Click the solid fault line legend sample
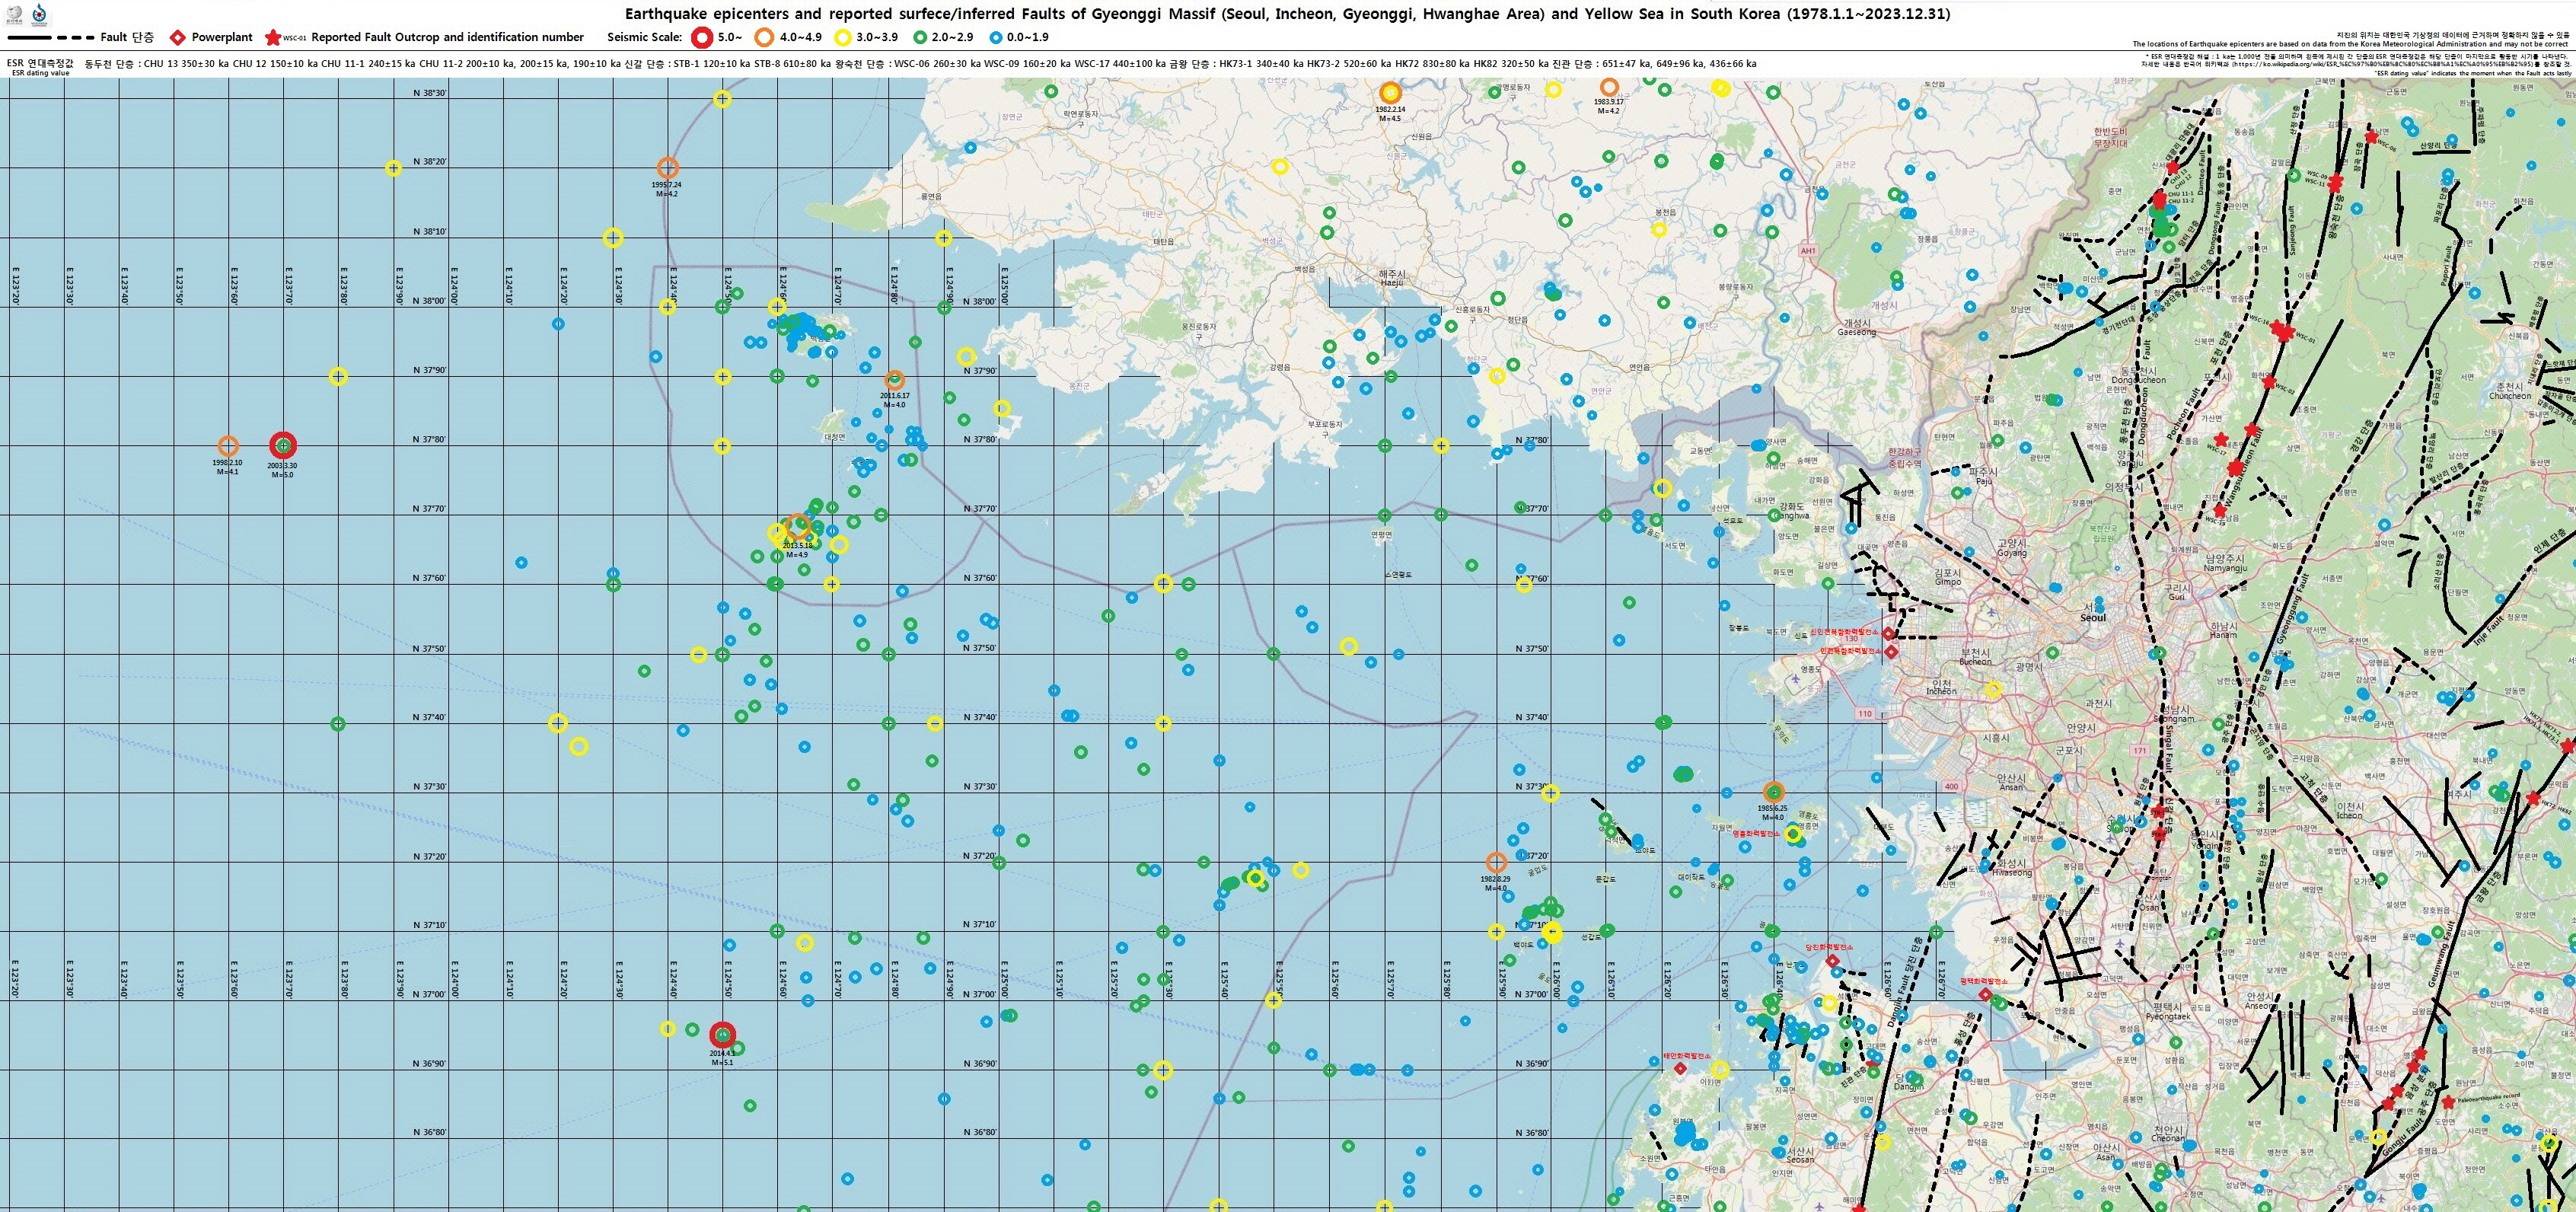Image resolution: width=2576 pixels, height=1212 pixels. tap(29, 38)
